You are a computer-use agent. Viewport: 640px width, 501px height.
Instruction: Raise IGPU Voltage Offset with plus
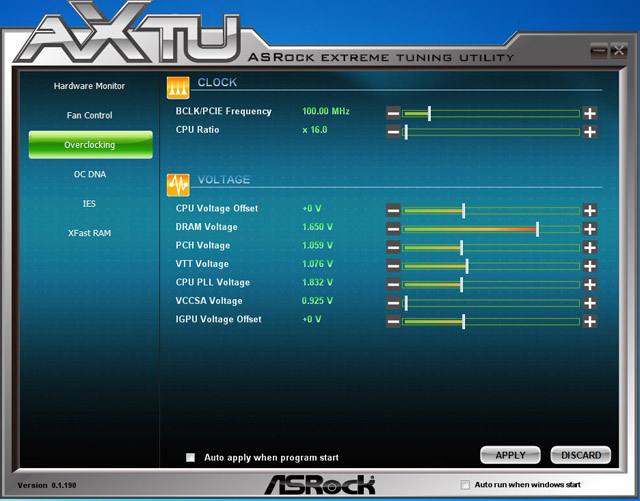click(590, 321)
